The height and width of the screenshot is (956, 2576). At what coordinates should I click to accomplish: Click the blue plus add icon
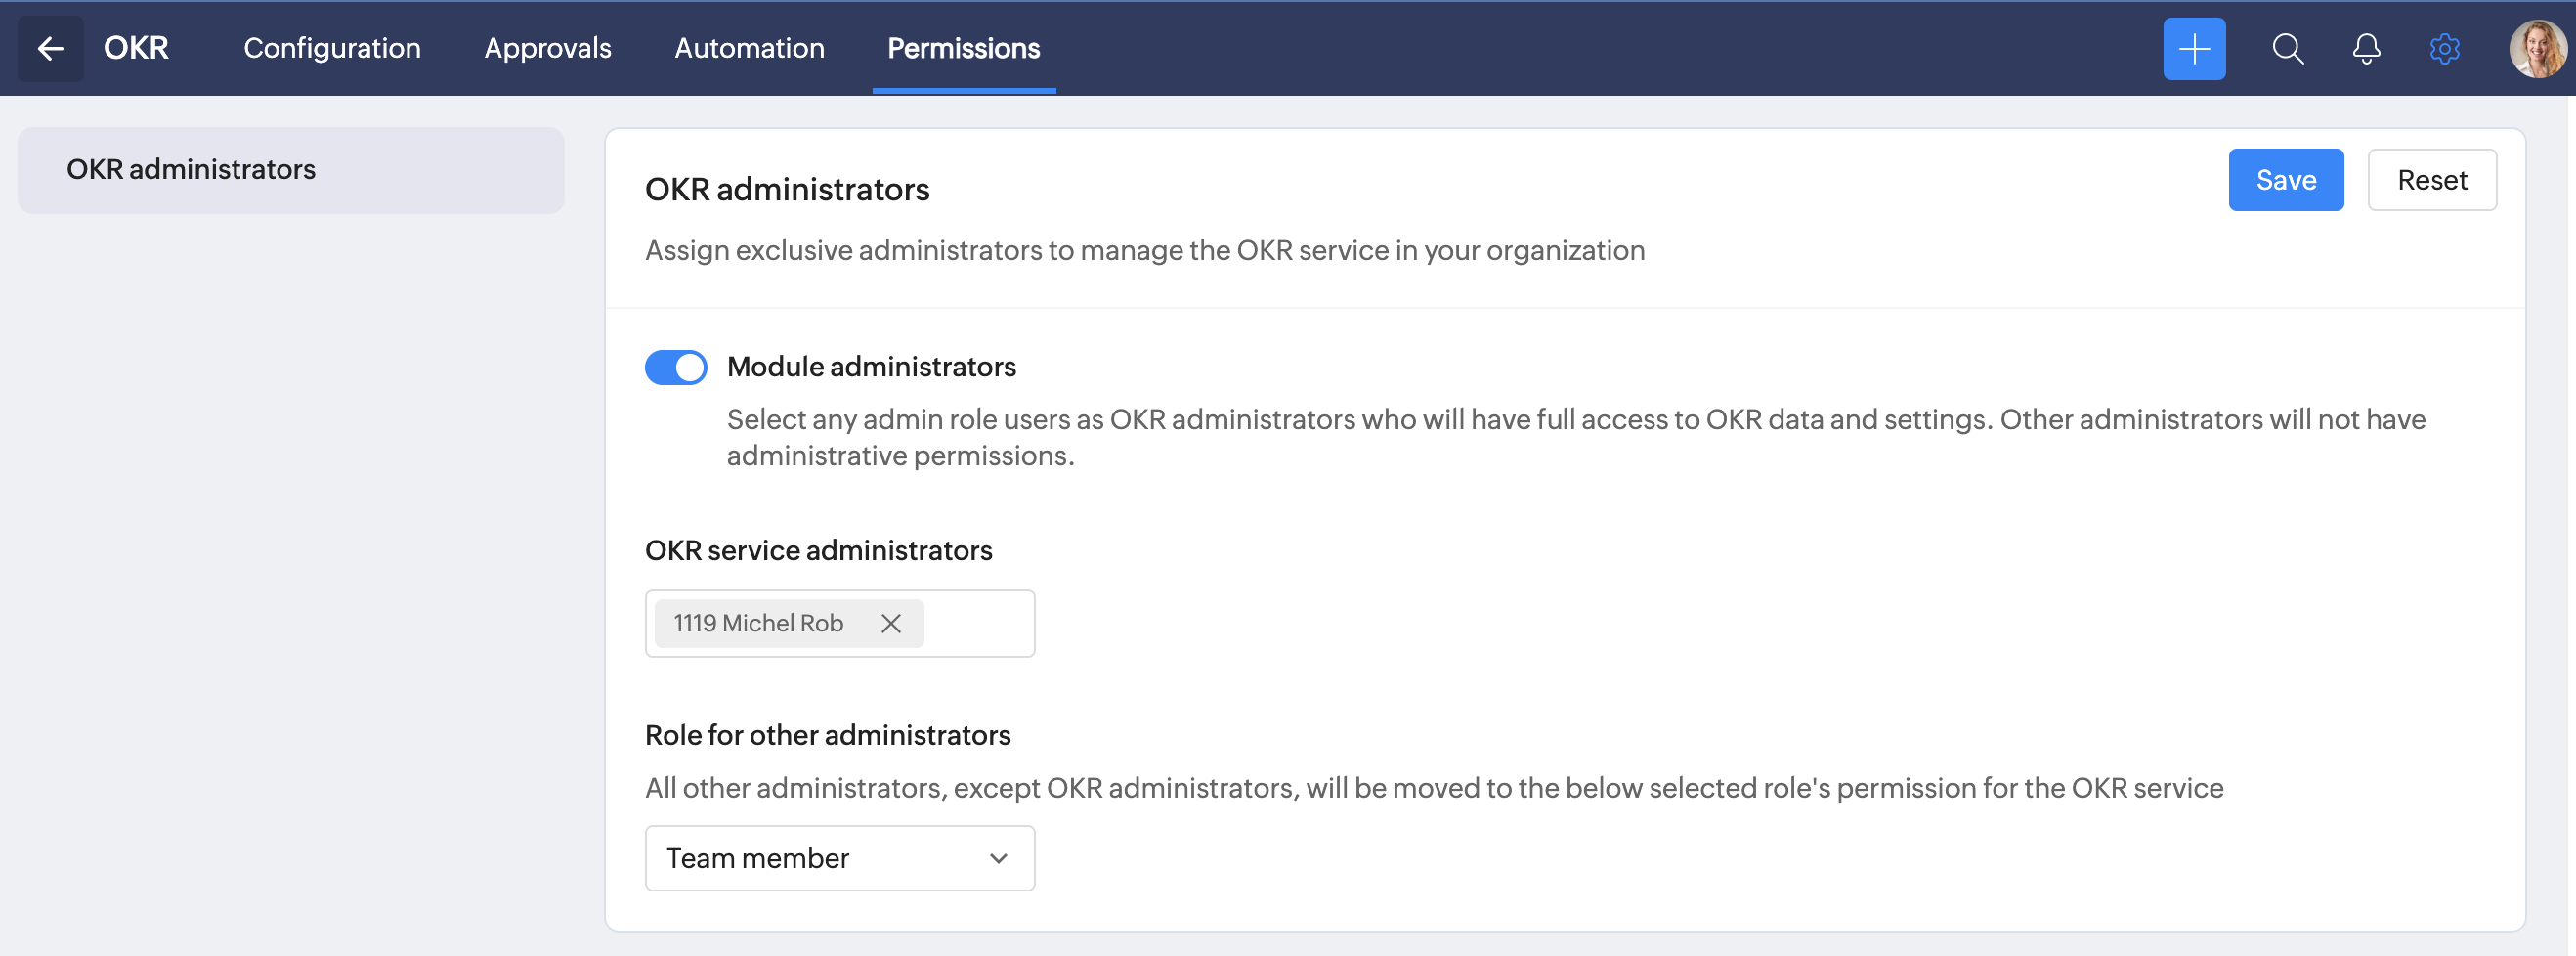(x=2193, y=48)
